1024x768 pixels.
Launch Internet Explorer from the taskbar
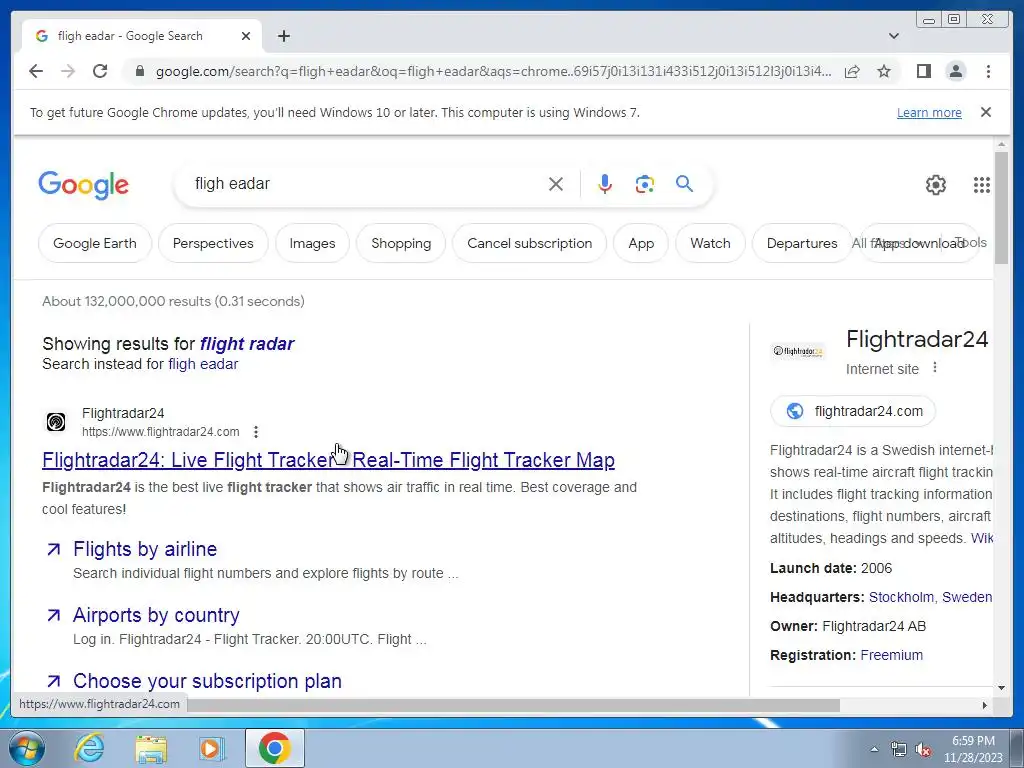[x=89, y=748]
